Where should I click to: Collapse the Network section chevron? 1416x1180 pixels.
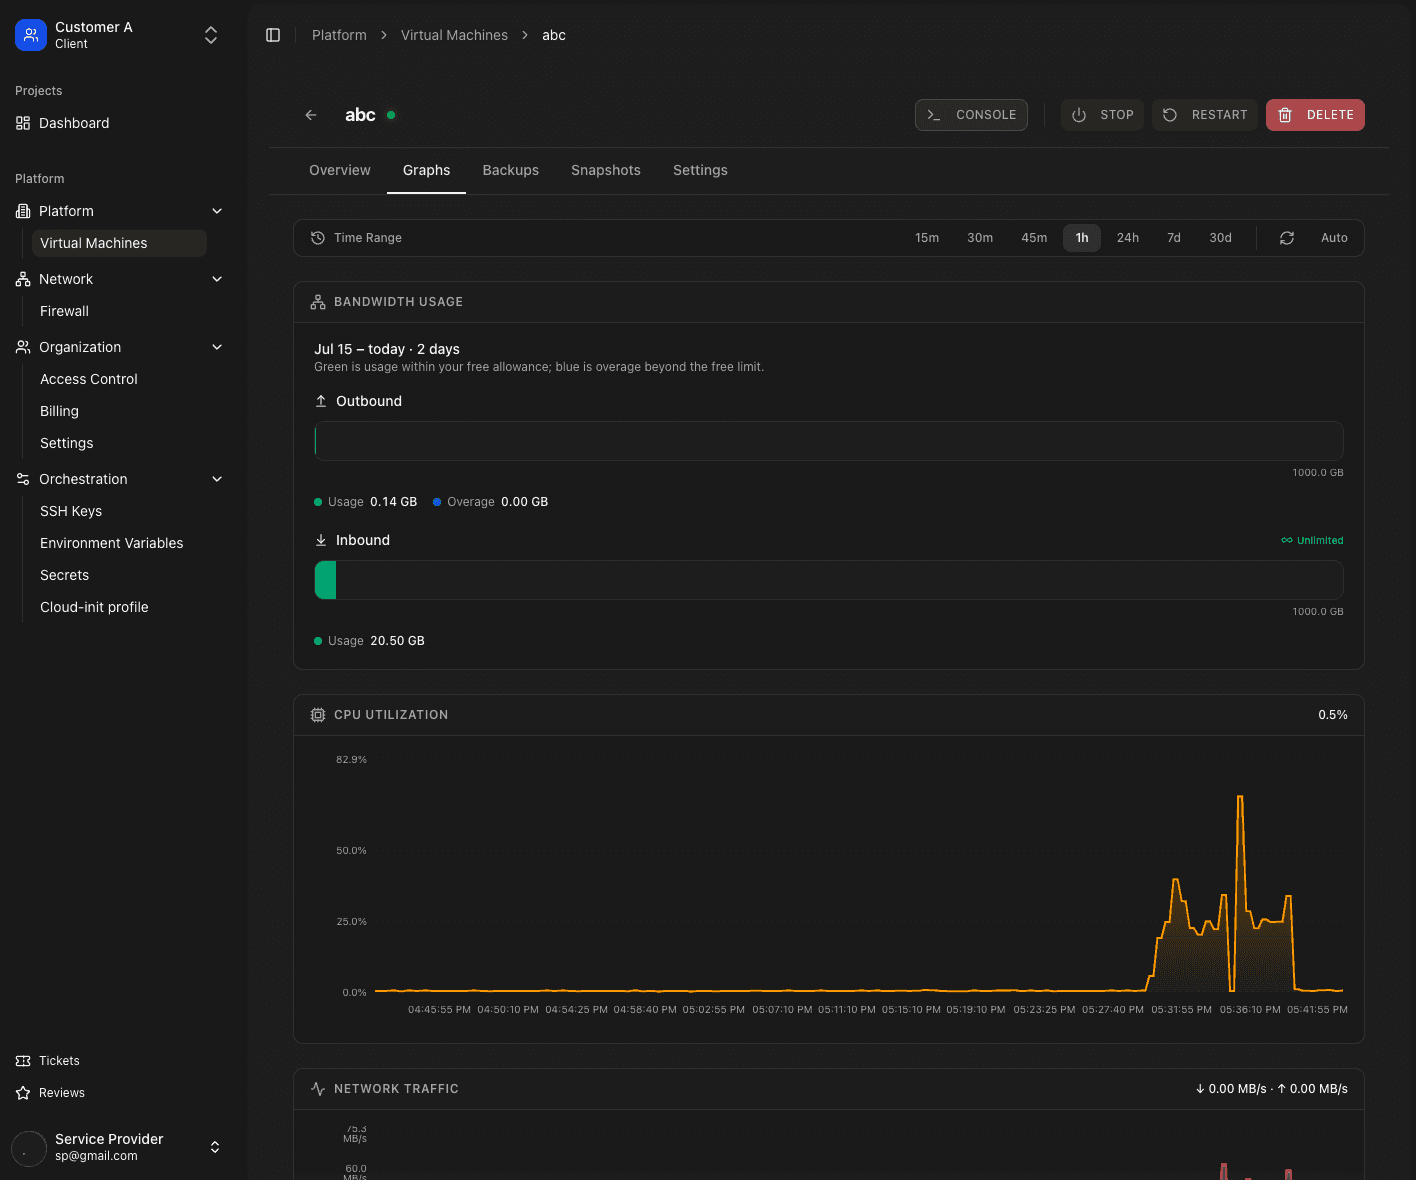[x=217, y=279]
